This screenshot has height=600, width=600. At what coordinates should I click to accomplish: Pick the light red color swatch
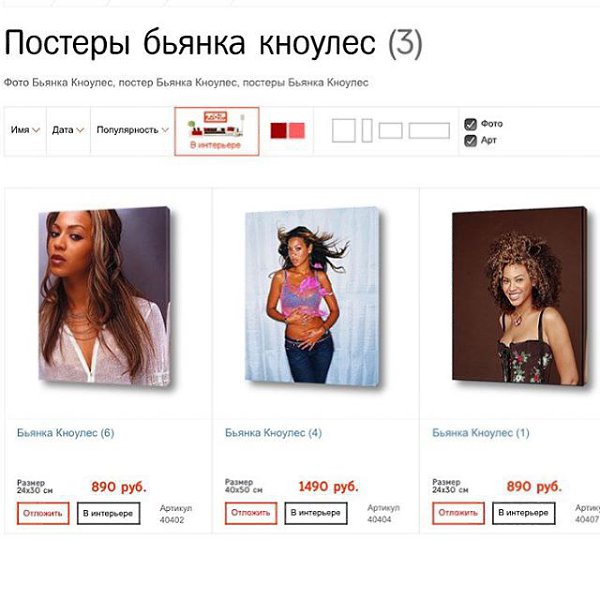tap(297, 130)
